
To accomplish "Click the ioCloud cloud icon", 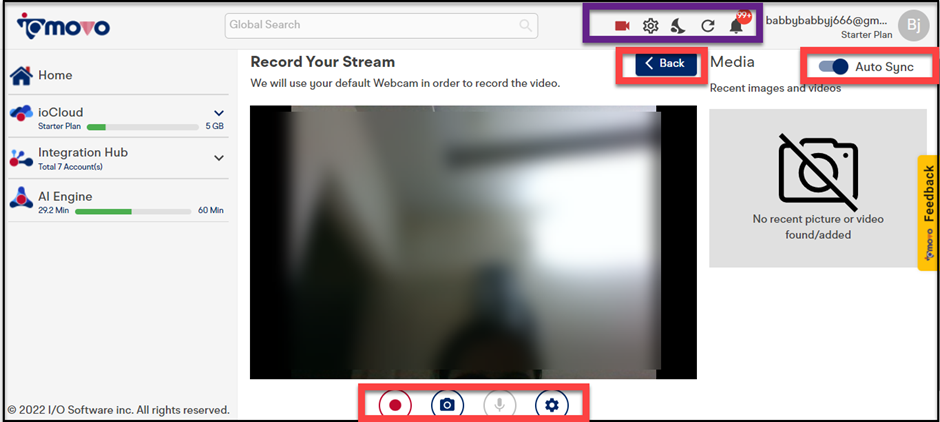I will (21, 113).
